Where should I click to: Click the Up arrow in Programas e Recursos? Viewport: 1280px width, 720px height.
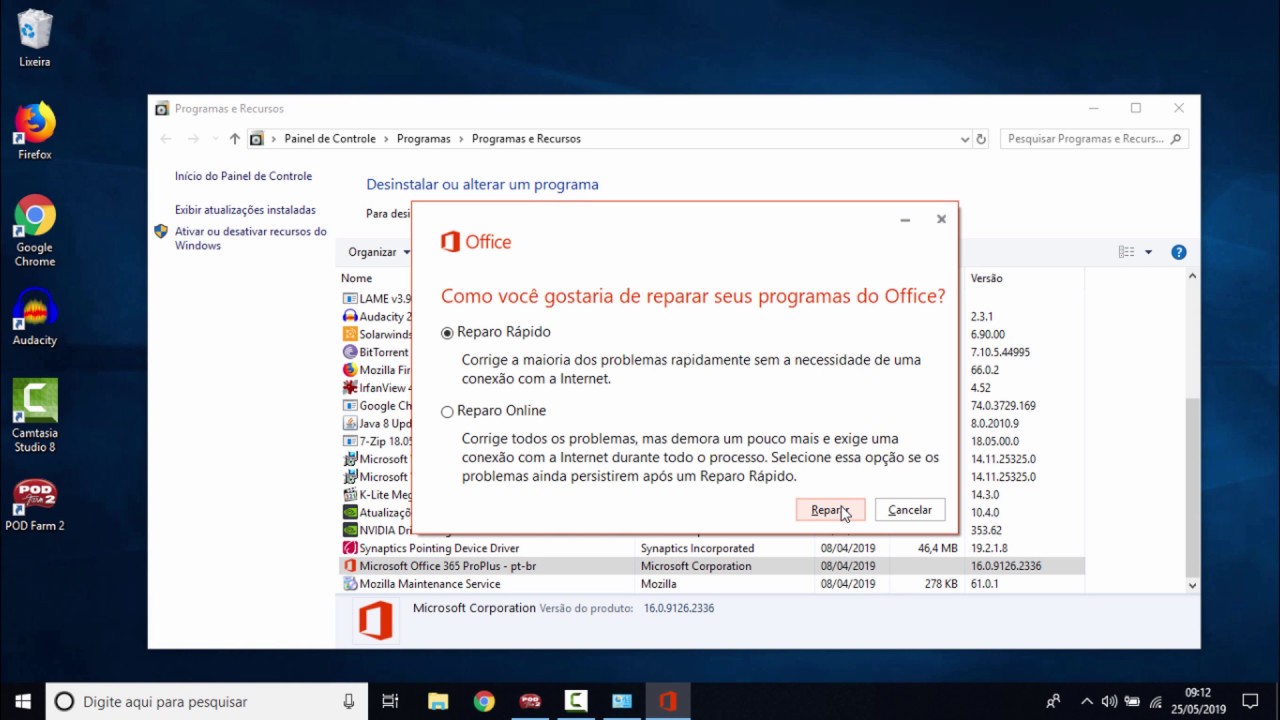pos(235,139)
